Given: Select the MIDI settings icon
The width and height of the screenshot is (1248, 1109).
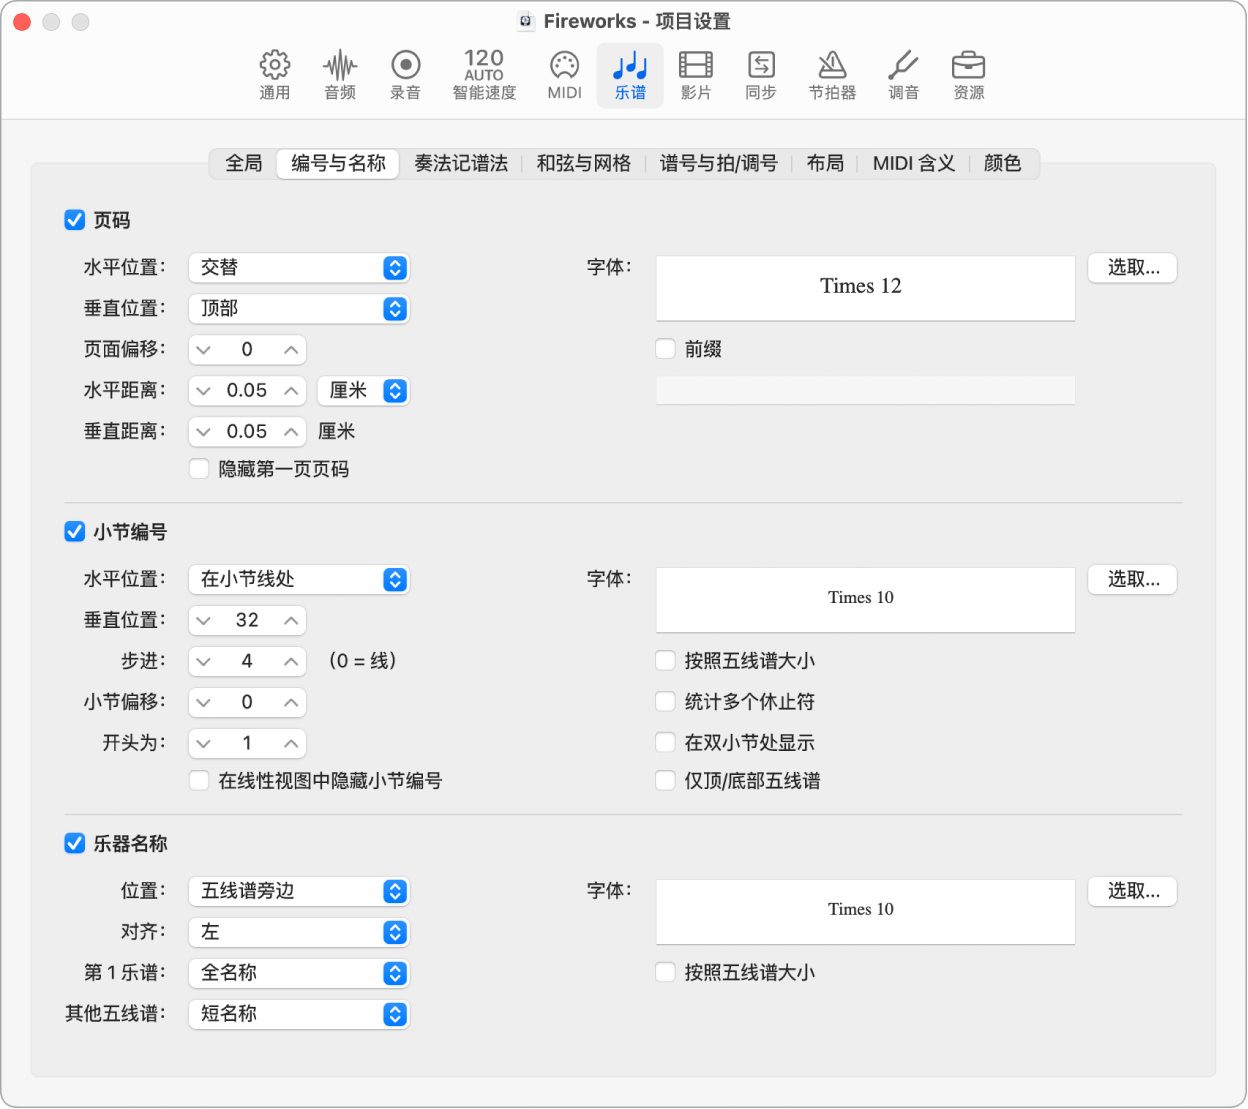Looking at the screenshot, I should point(563,74).
